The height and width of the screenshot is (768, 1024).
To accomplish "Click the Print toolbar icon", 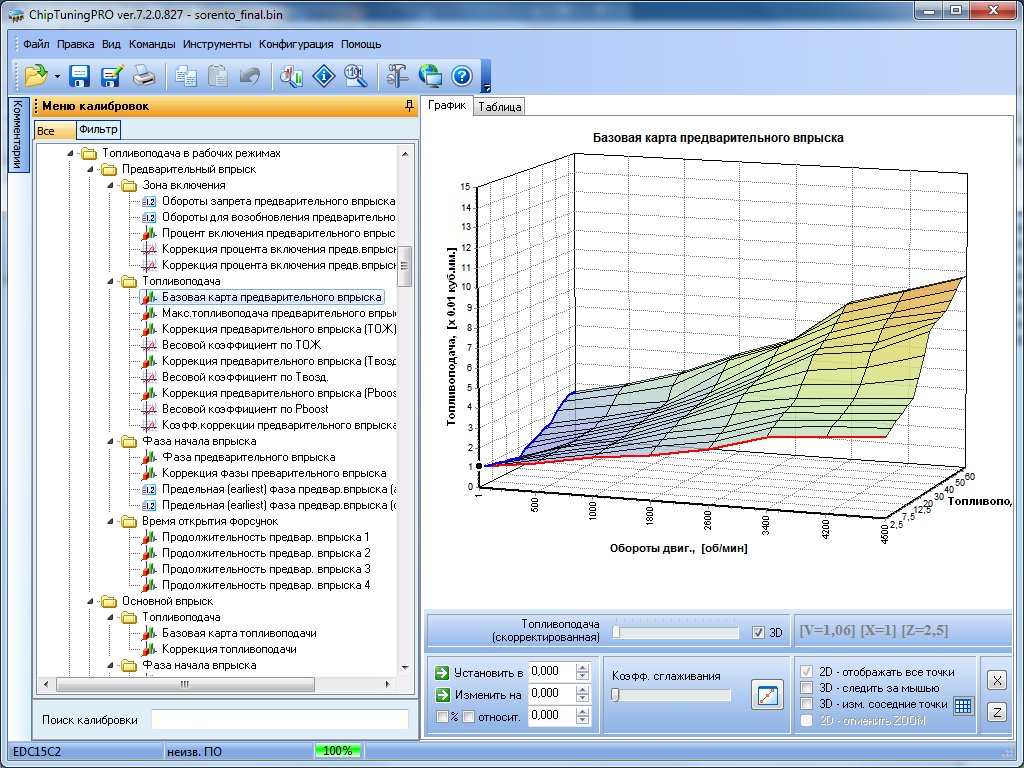I will pyautogui.click(x=144, y=75).
